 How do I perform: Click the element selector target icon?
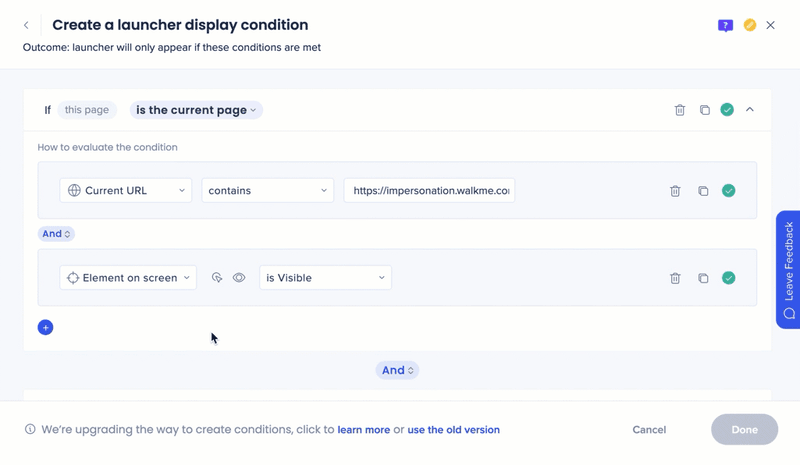(217, 278)
